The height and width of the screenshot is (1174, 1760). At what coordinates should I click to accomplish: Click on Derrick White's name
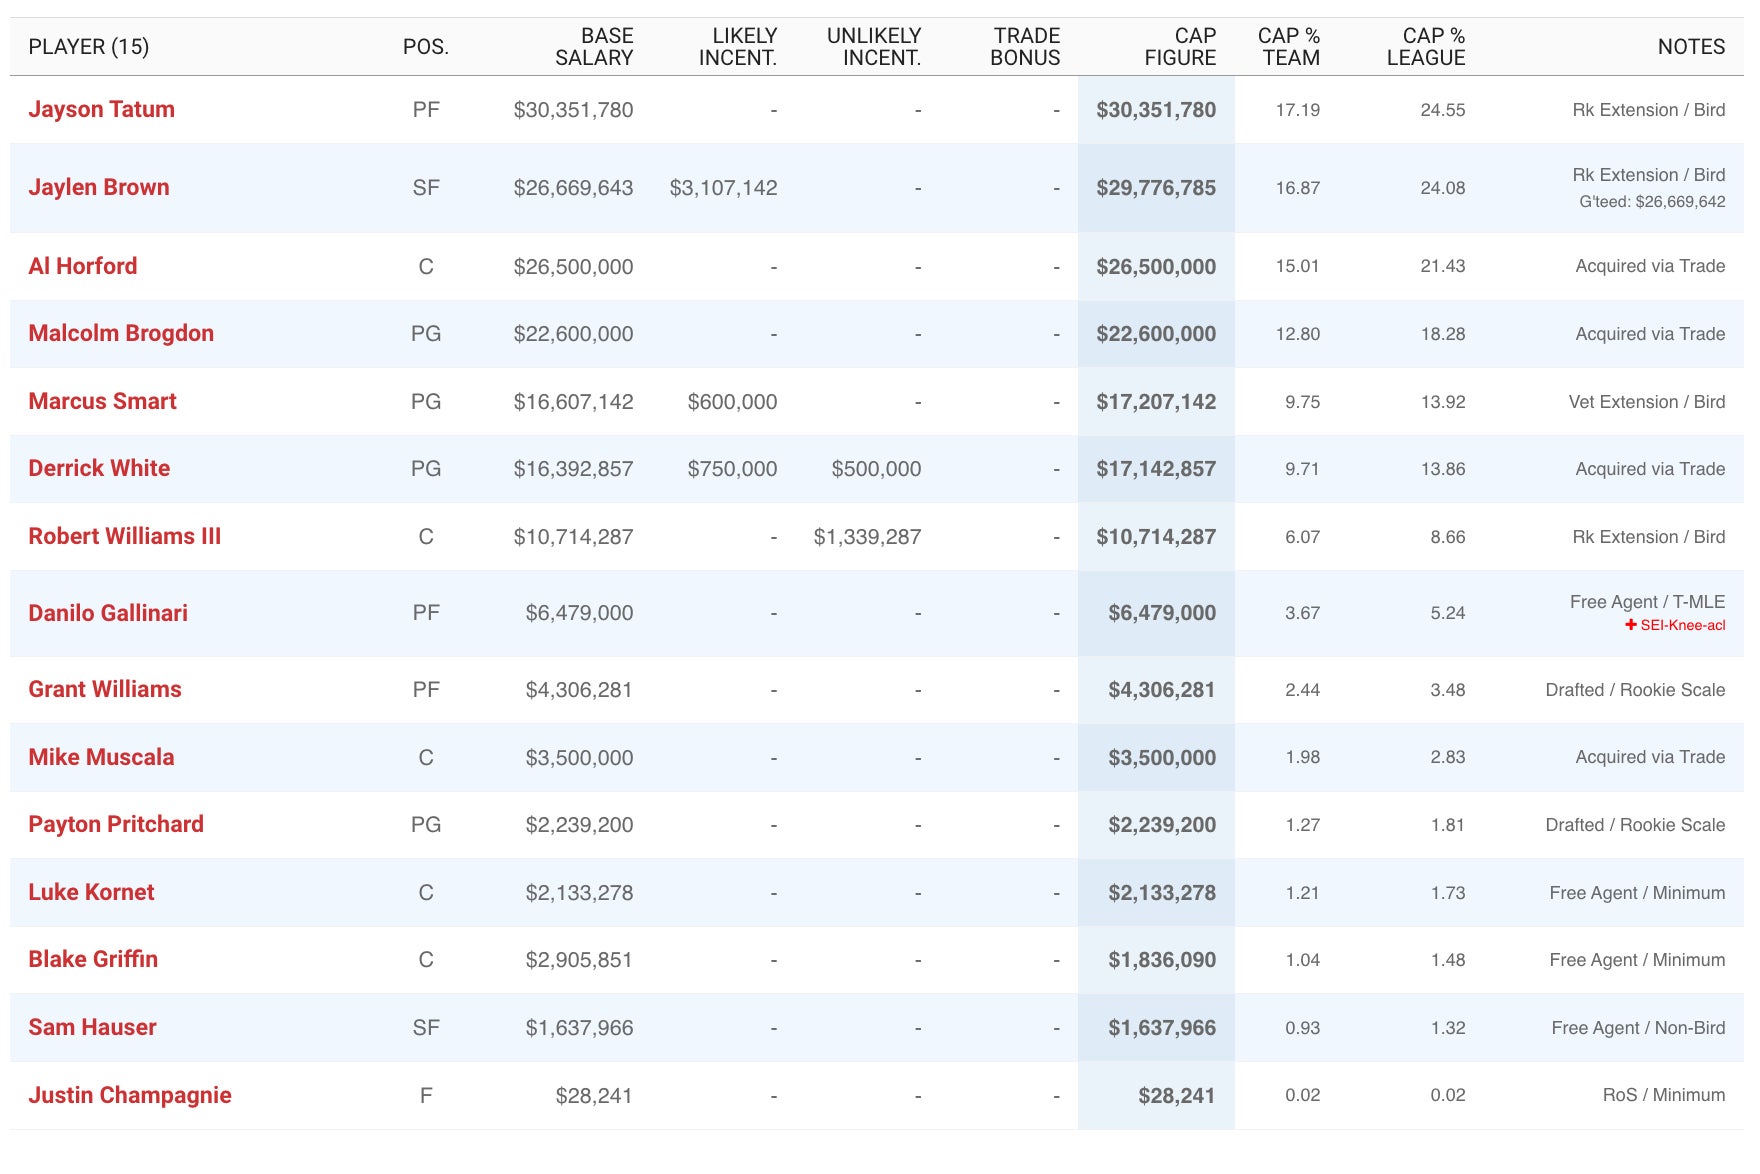(x=99, y=469)
